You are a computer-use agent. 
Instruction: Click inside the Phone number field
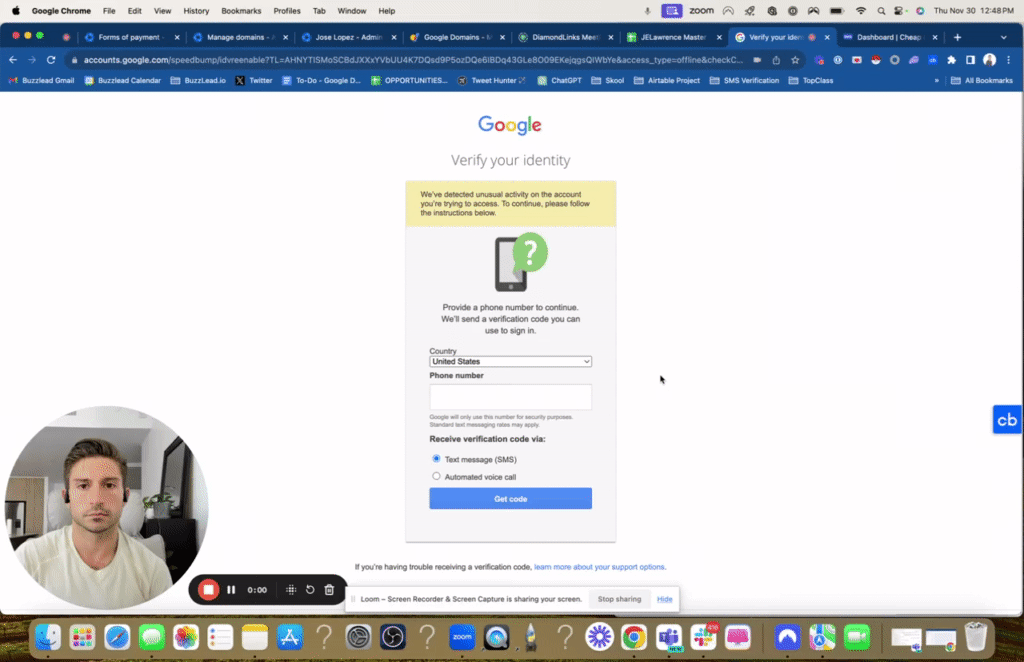click(510, 397)
